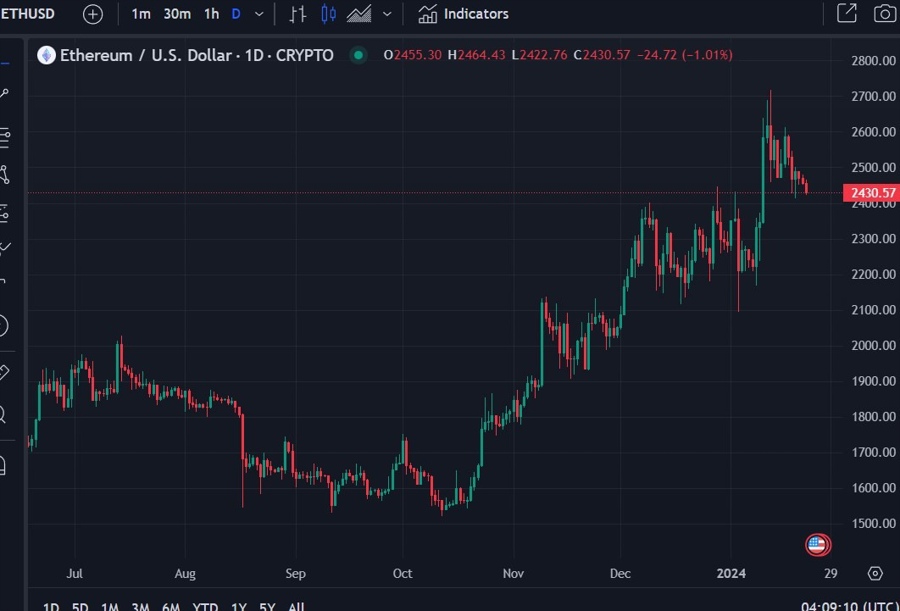Select the brush drawing tool in sidebar
Screen dimensions: 900x611
(3, 248)
